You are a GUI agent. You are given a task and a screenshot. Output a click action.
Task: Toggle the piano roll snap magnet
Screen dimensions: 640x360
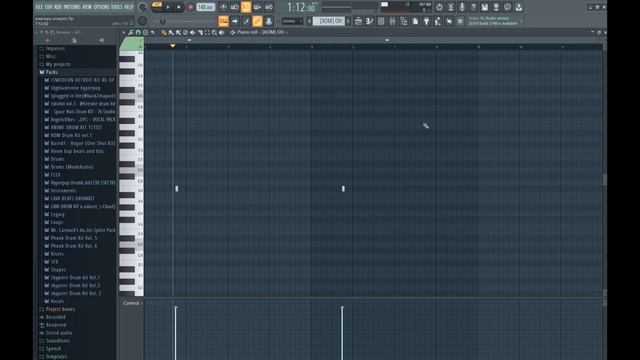point(138,32)
